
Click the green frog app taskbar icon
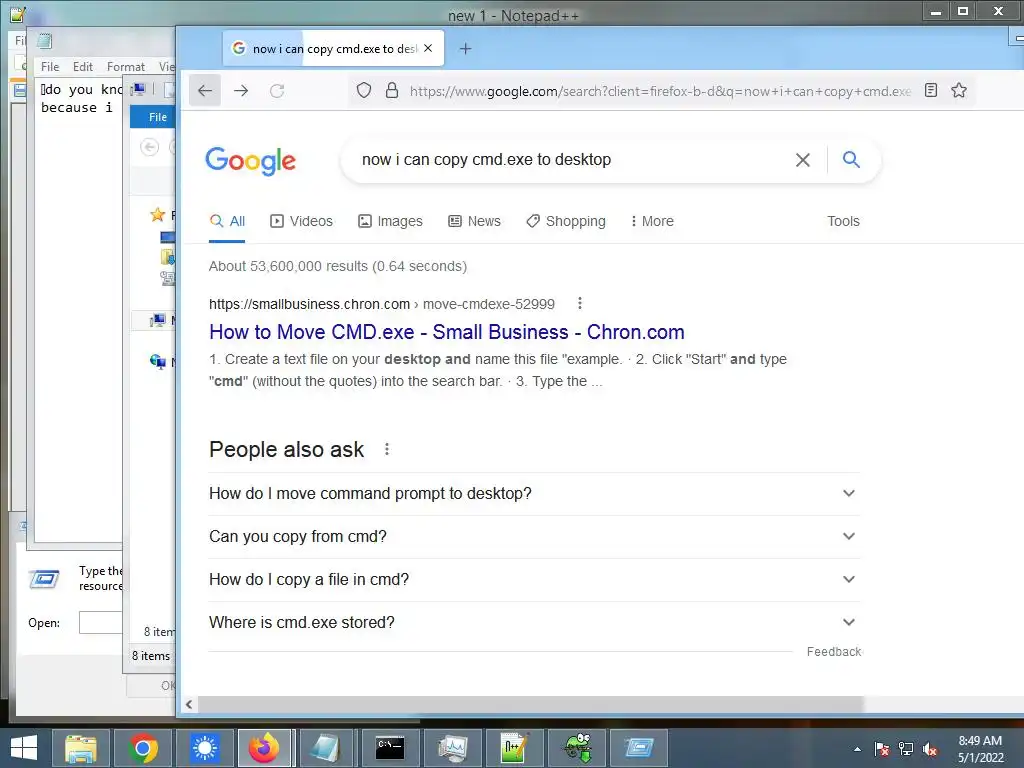point(577,748)
